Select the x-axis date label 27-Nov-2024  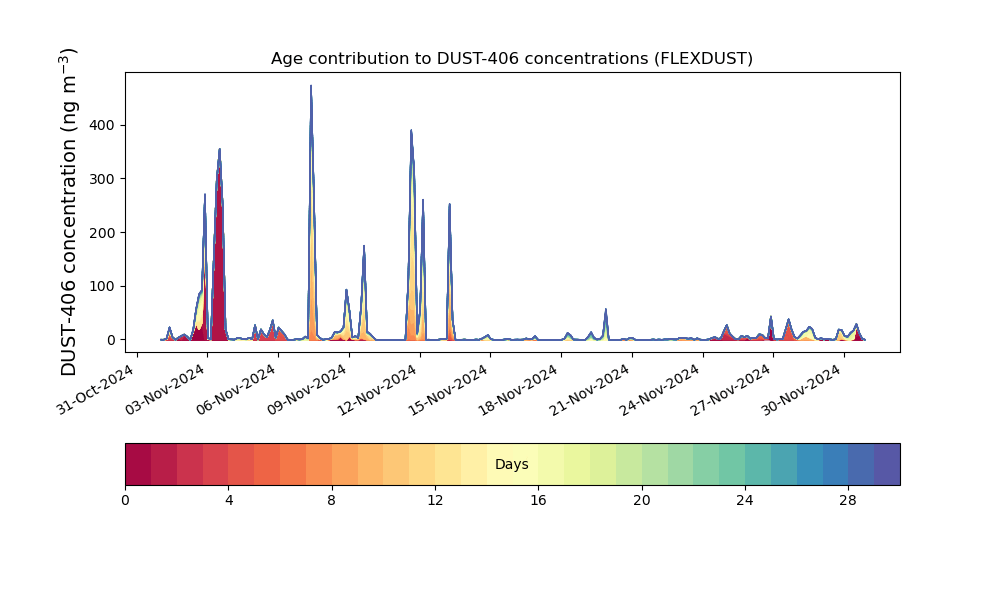733,389
